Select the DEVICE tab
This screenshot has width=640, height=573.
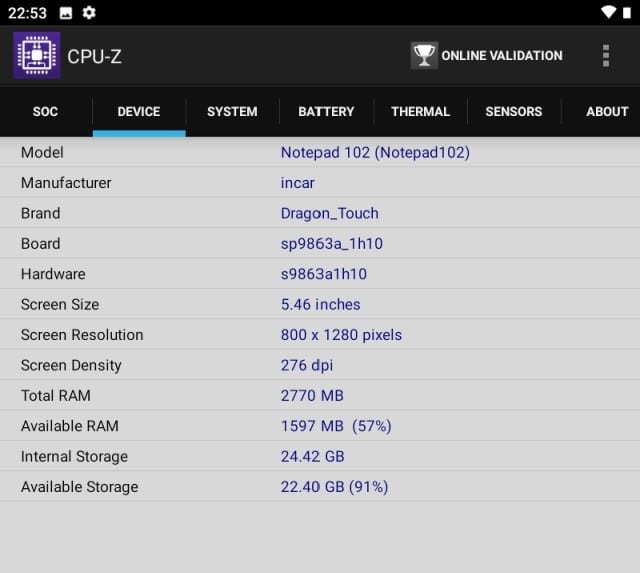click(139, 111)
